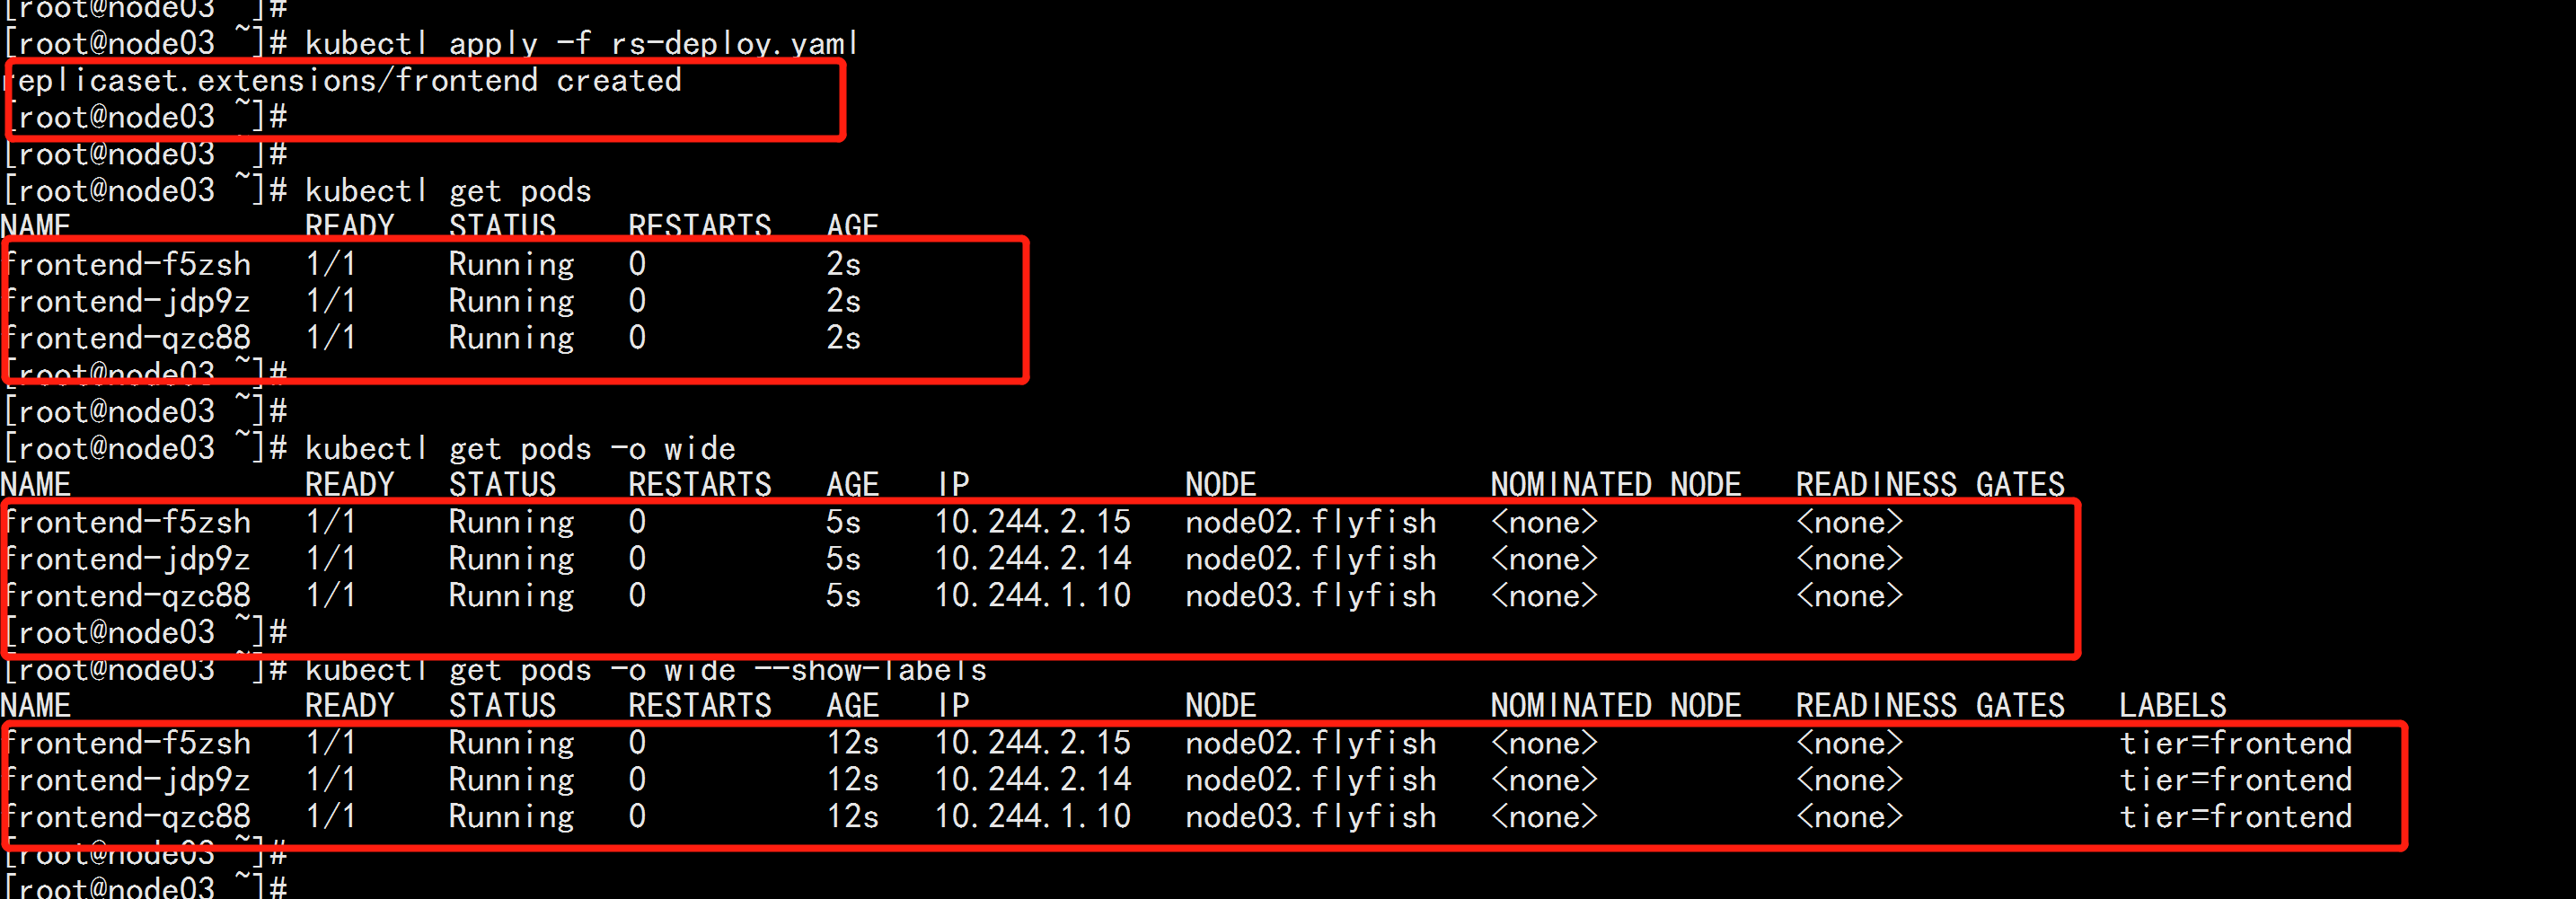Image resolution: width=2576 pixels, height=899 pixels.
Task: Click 'tier=frontend' label in the frontend-f5zsh row
Action: 2236,743
